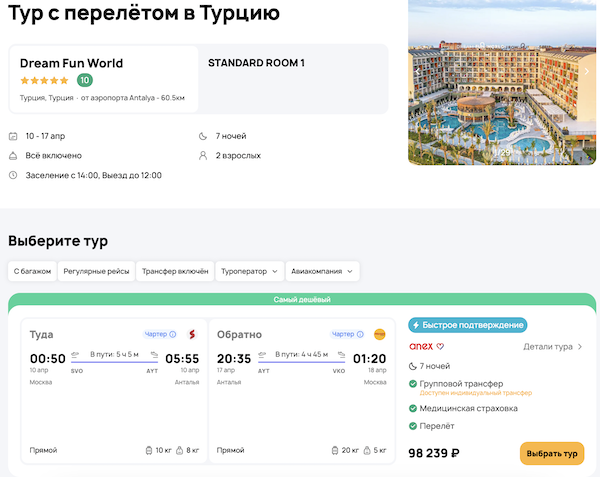The image size is (600, 477).
Task: Toggle the С багажом filter
Action: (x=30, y=271)
